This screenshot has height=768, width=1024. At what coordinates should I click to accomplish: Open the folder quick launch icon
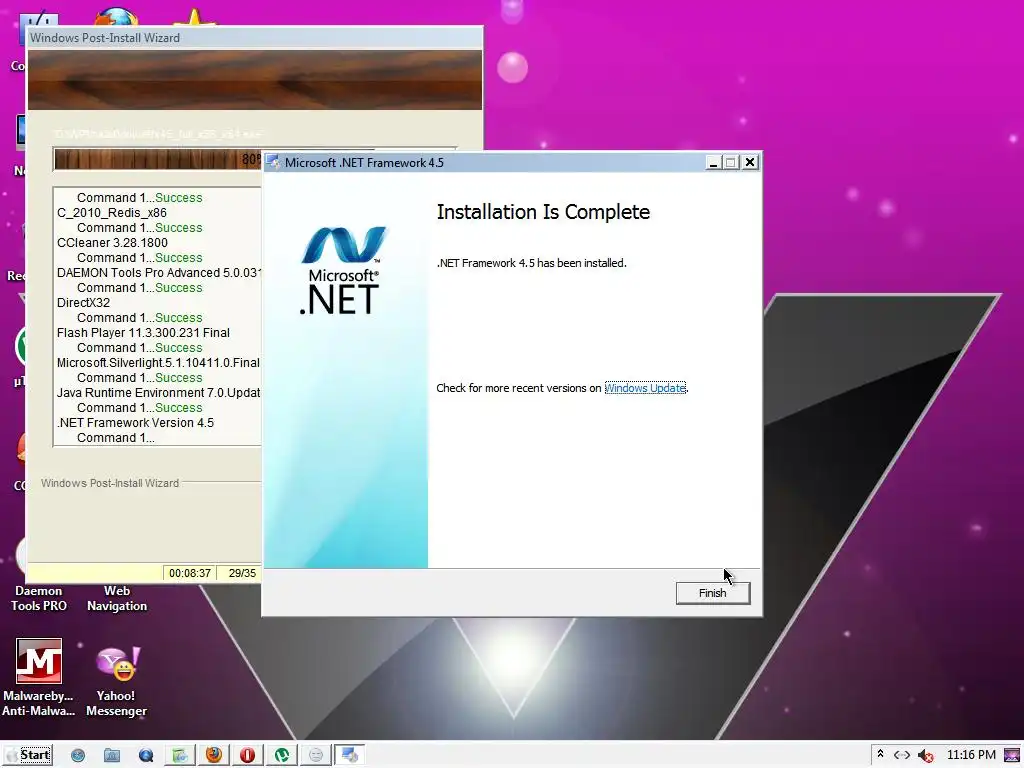point(112,756)
